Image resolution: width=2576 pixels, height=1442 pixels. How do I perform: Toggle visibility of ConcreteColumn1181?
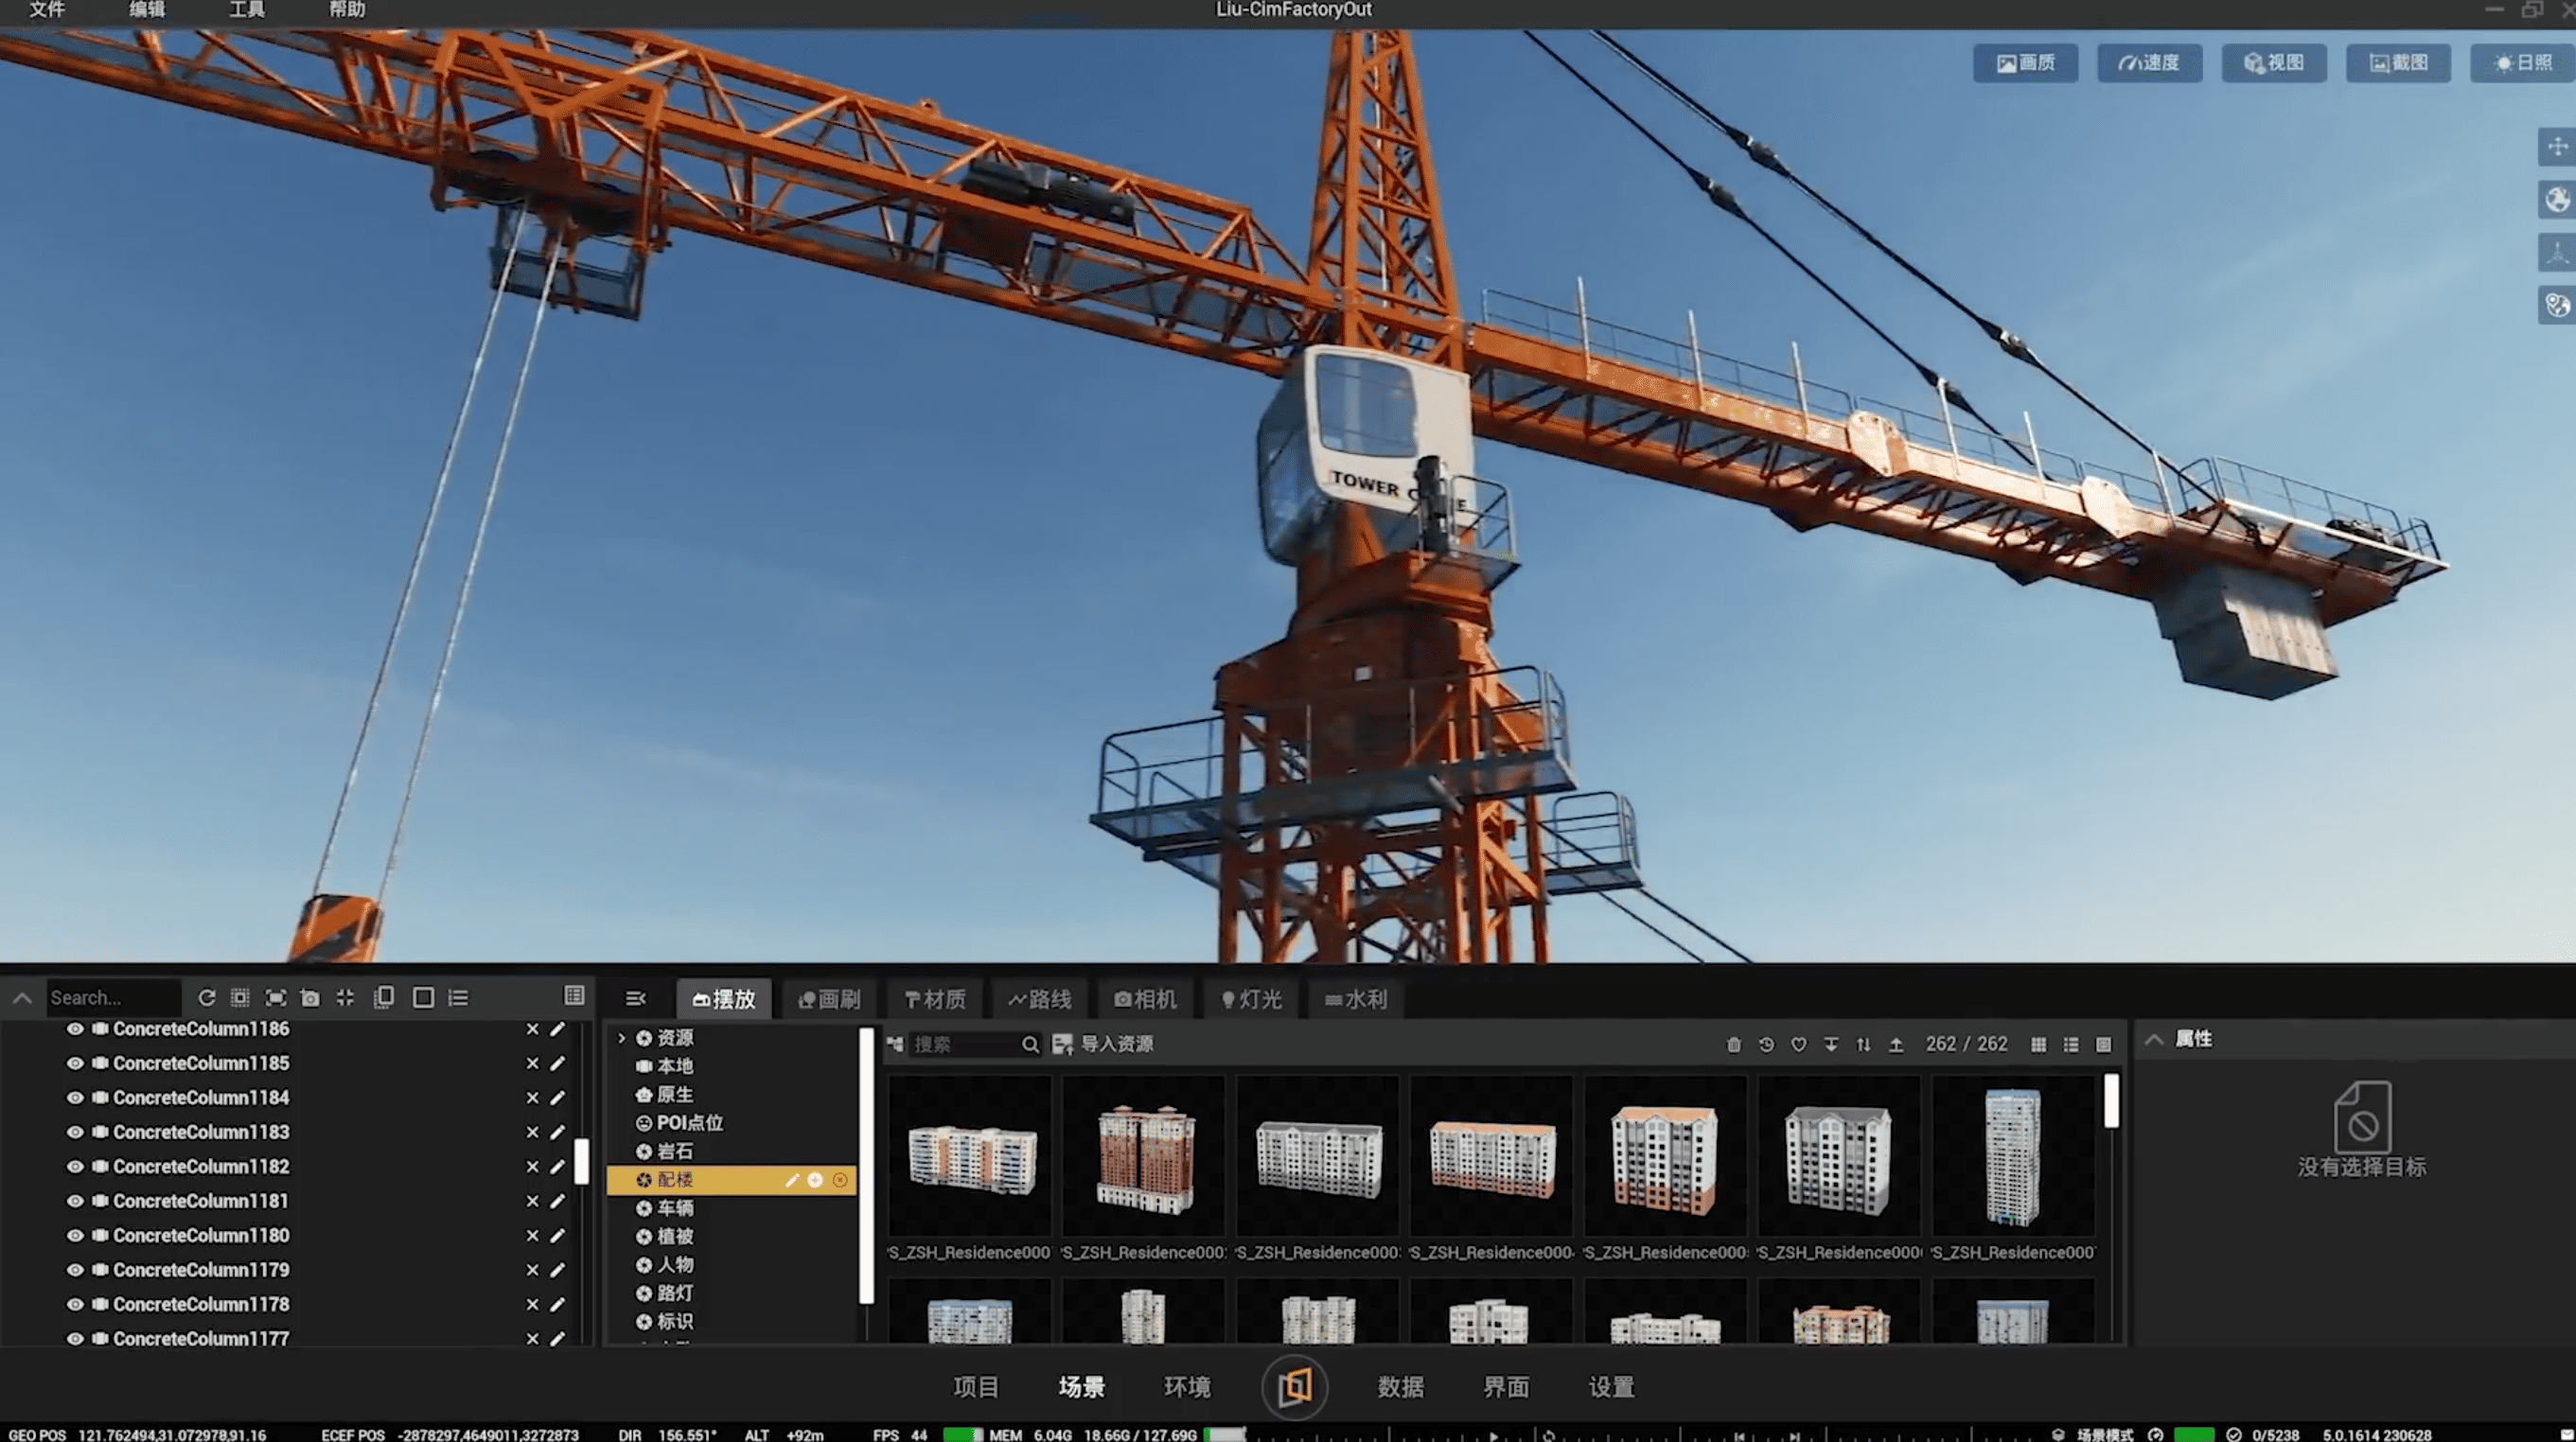(x=75, y=1200)
